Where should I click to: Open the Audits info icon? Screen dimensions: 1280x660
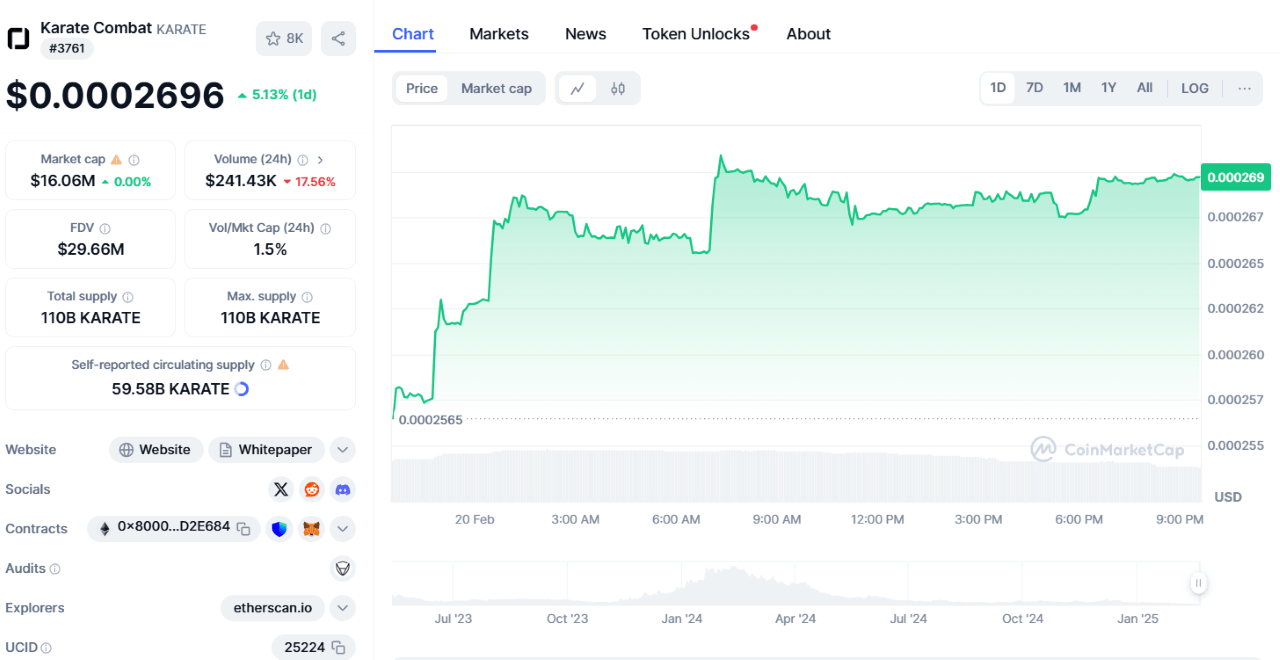(55, 568)
